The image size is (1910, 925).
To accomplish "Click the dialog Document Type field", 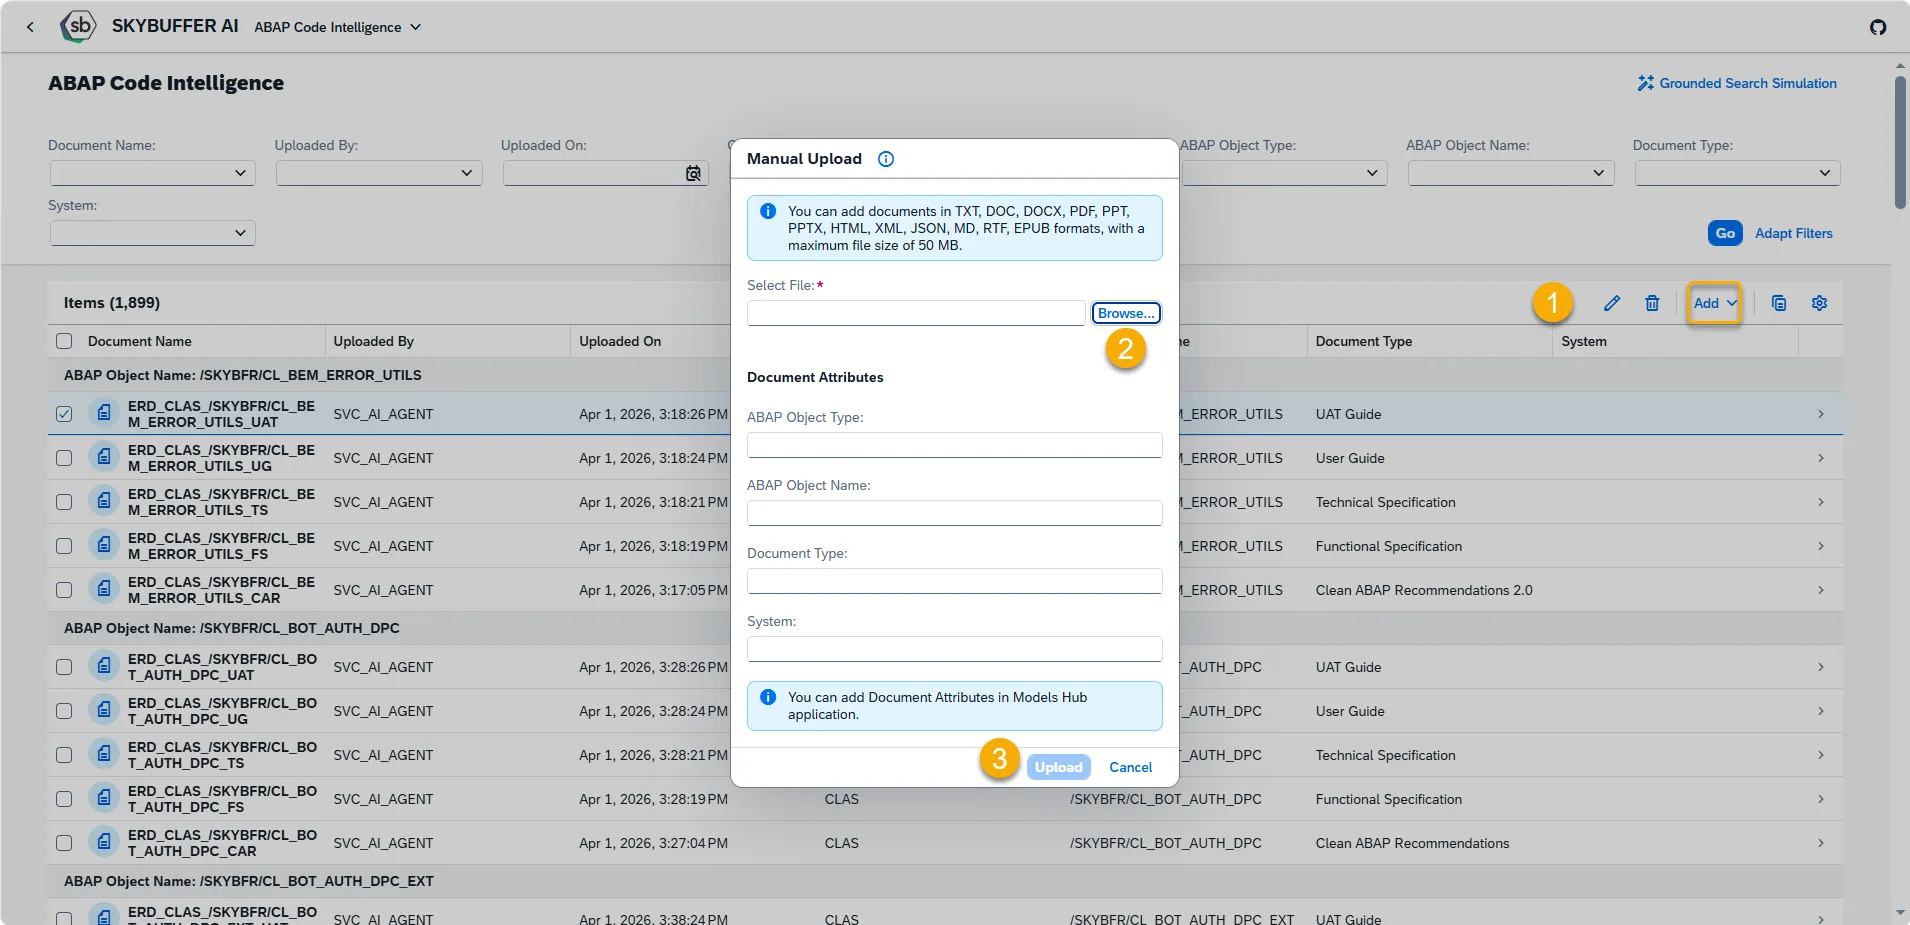I will (954, 581).
